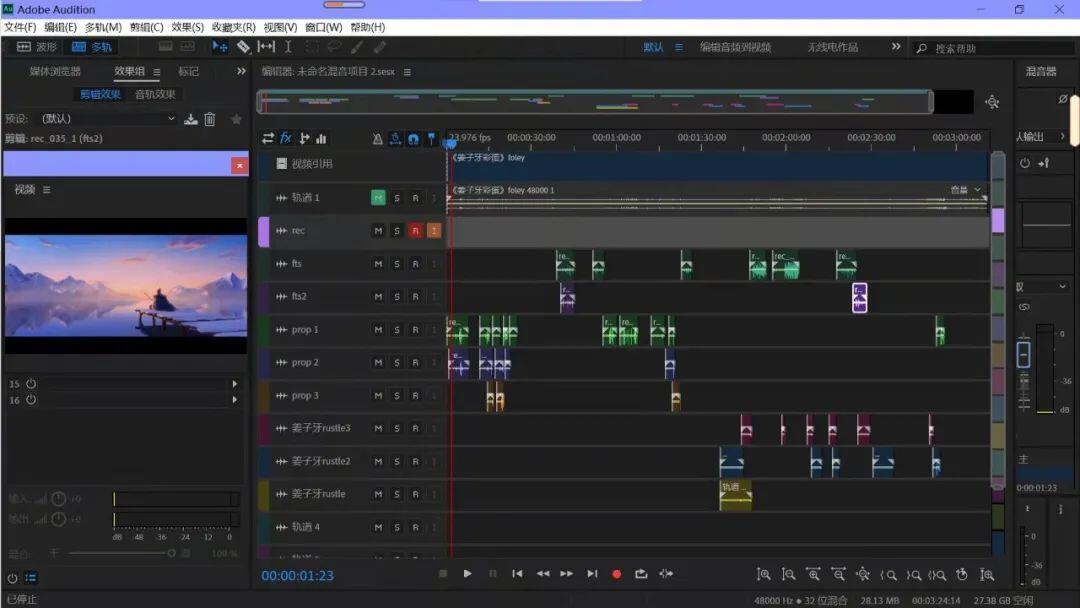
Task: Choose 编辑音频到视频 workspace
Action: (735, 47)
